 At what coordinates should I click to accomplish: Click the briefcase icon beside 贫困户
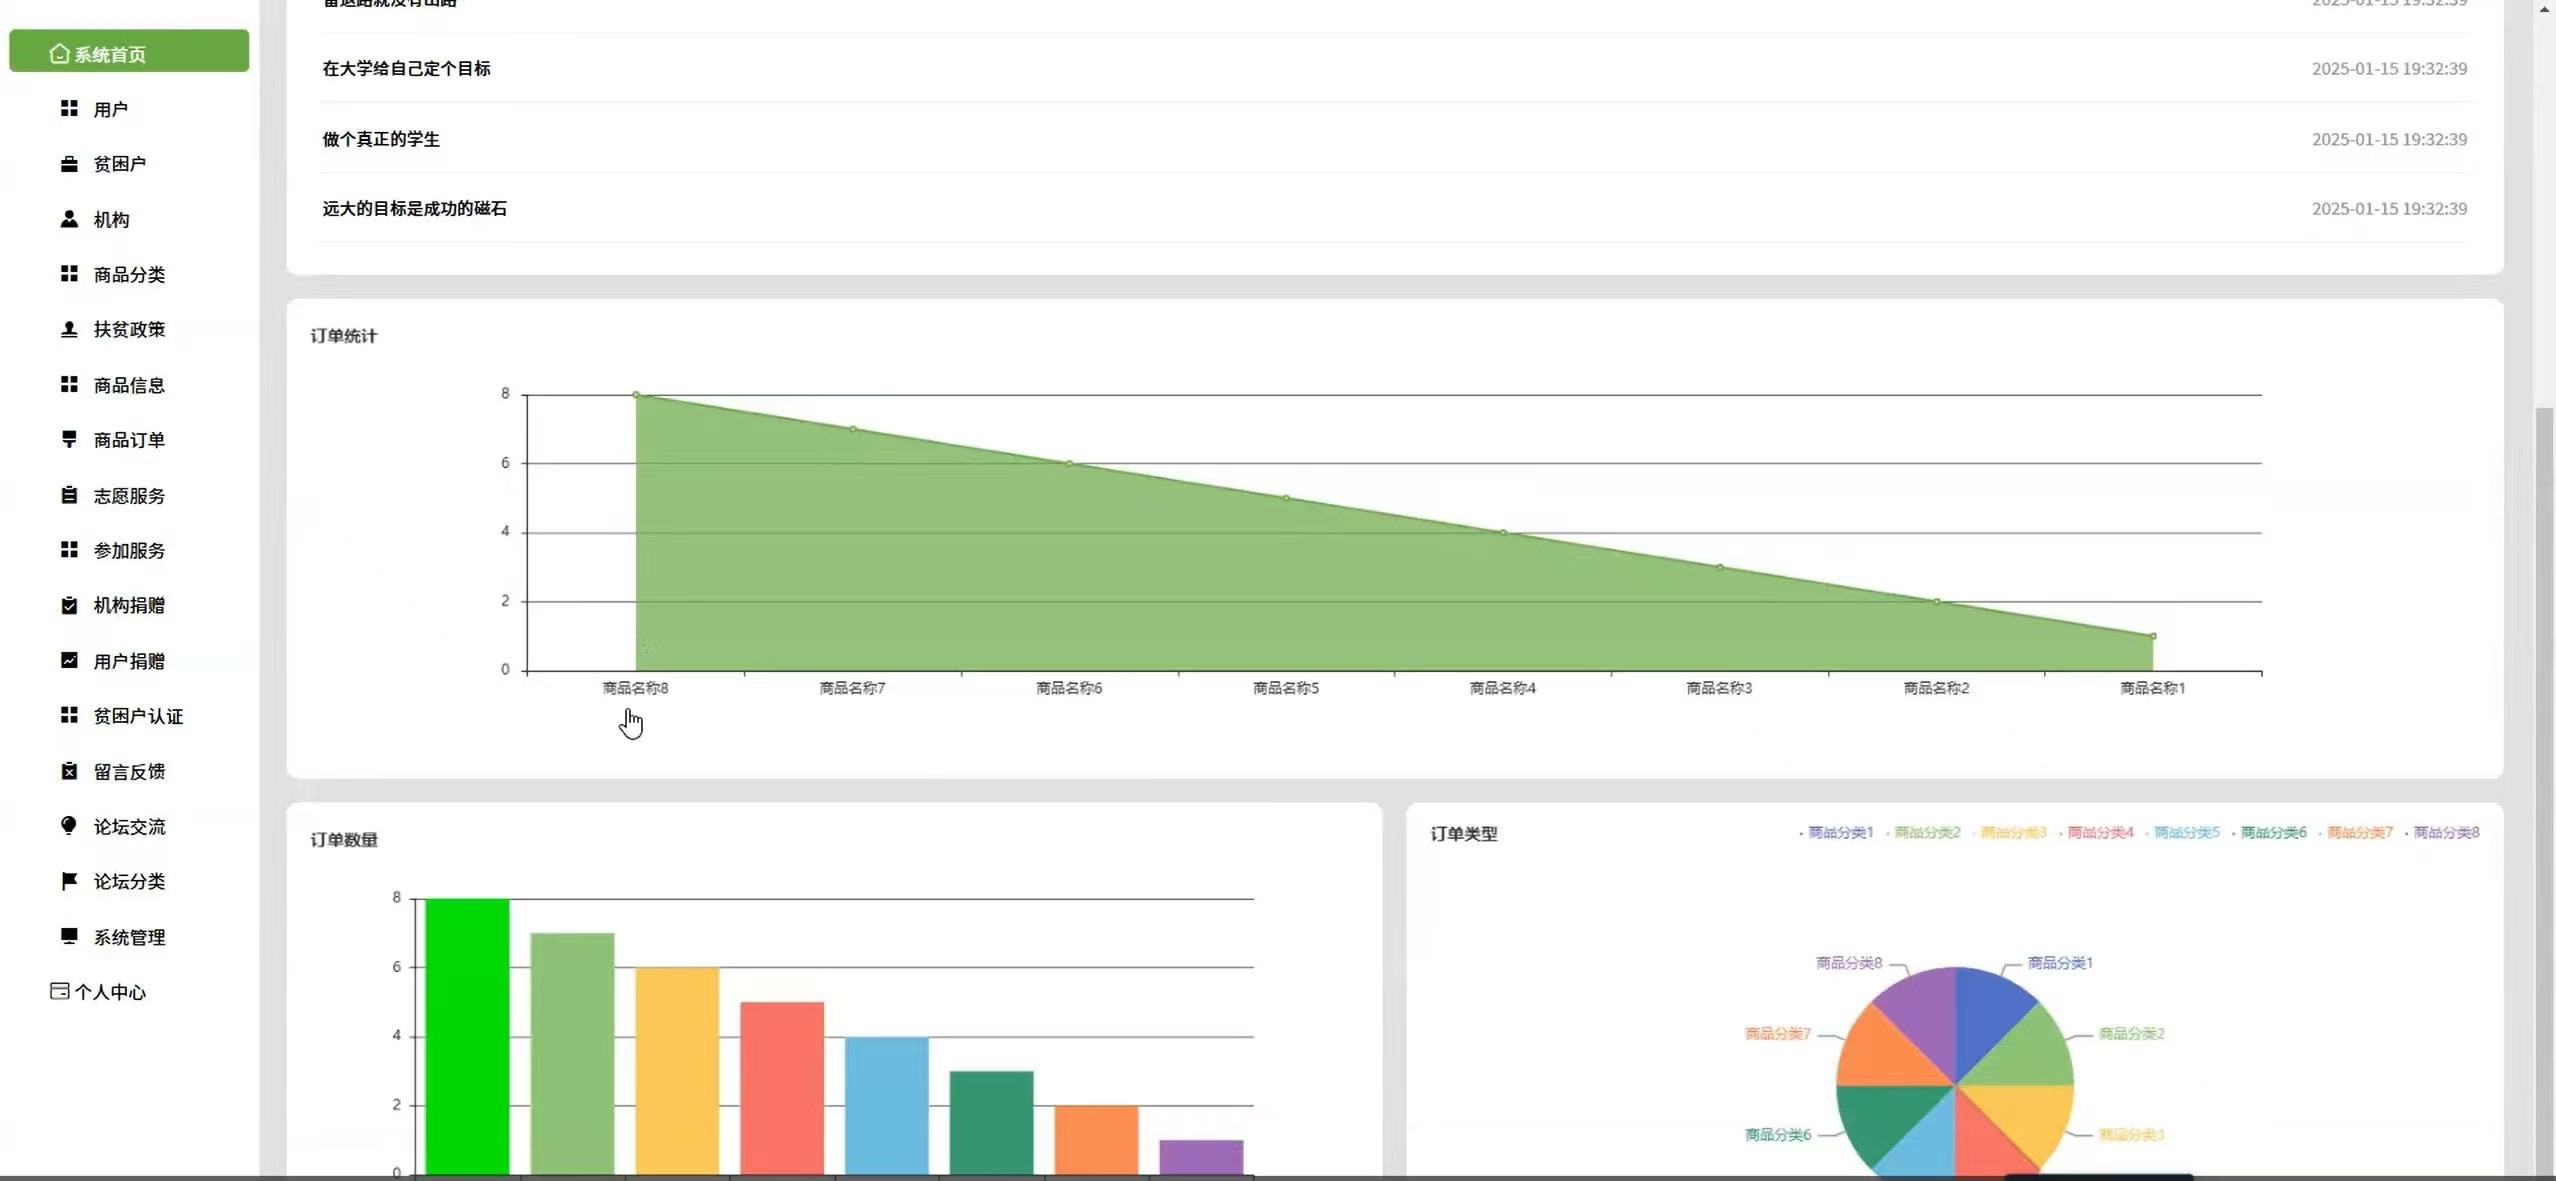(x=69, y=164)
